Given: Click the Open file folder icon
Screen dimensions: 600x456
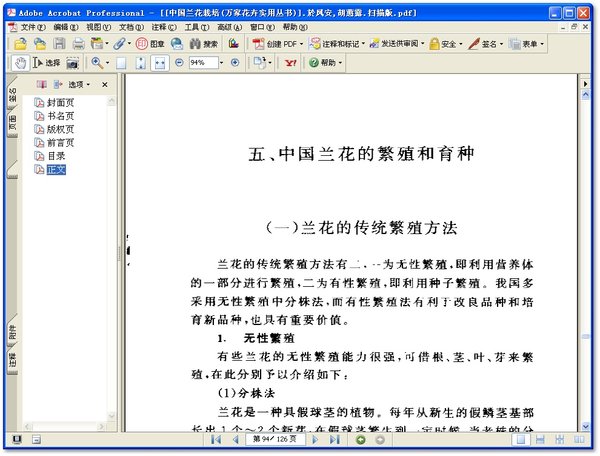Looking at the screenshot, I should pyautogui.click(x=21, y=44).
